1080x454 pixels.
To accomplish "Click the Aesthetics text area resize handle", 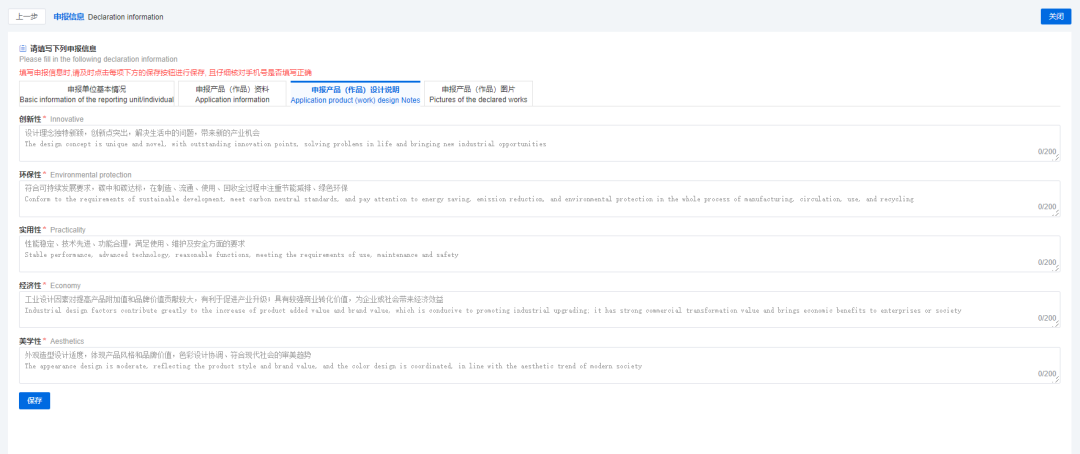I will (x=1057, y=380).
